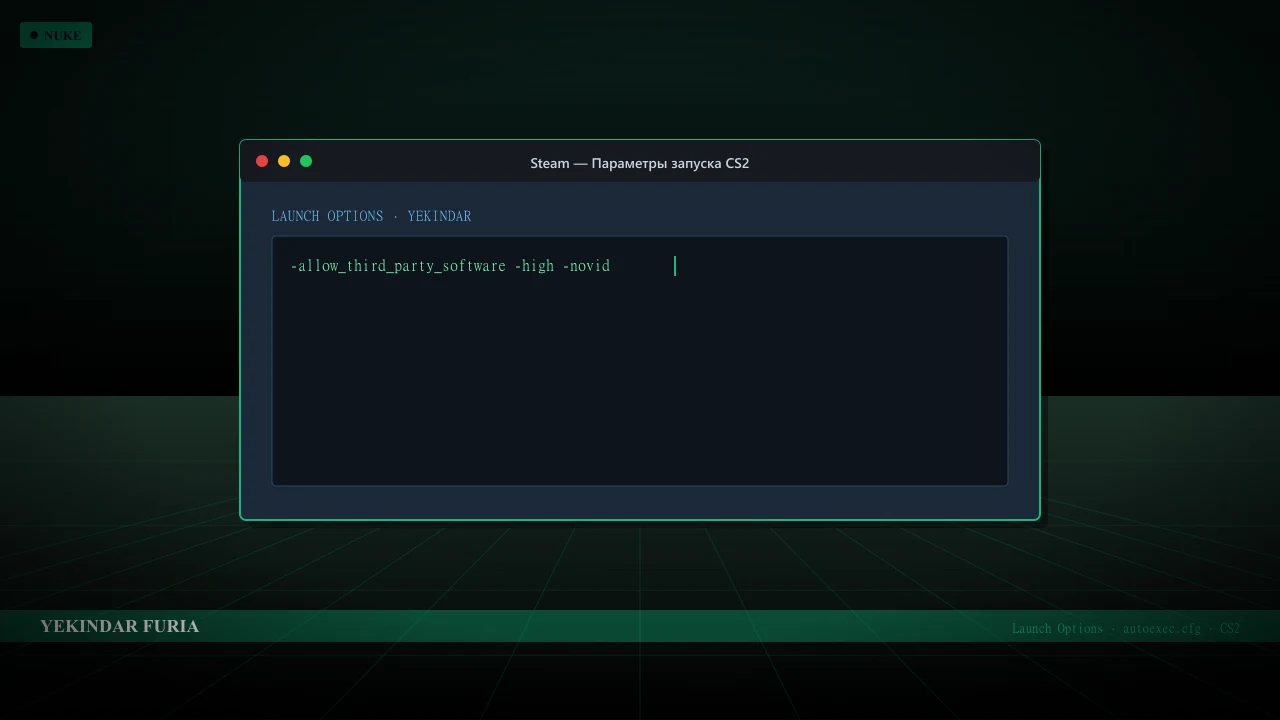Select the '-high' launch option text
Image resolution: width=1280 pixels, height=720 pixels.
tap(534, 266)
